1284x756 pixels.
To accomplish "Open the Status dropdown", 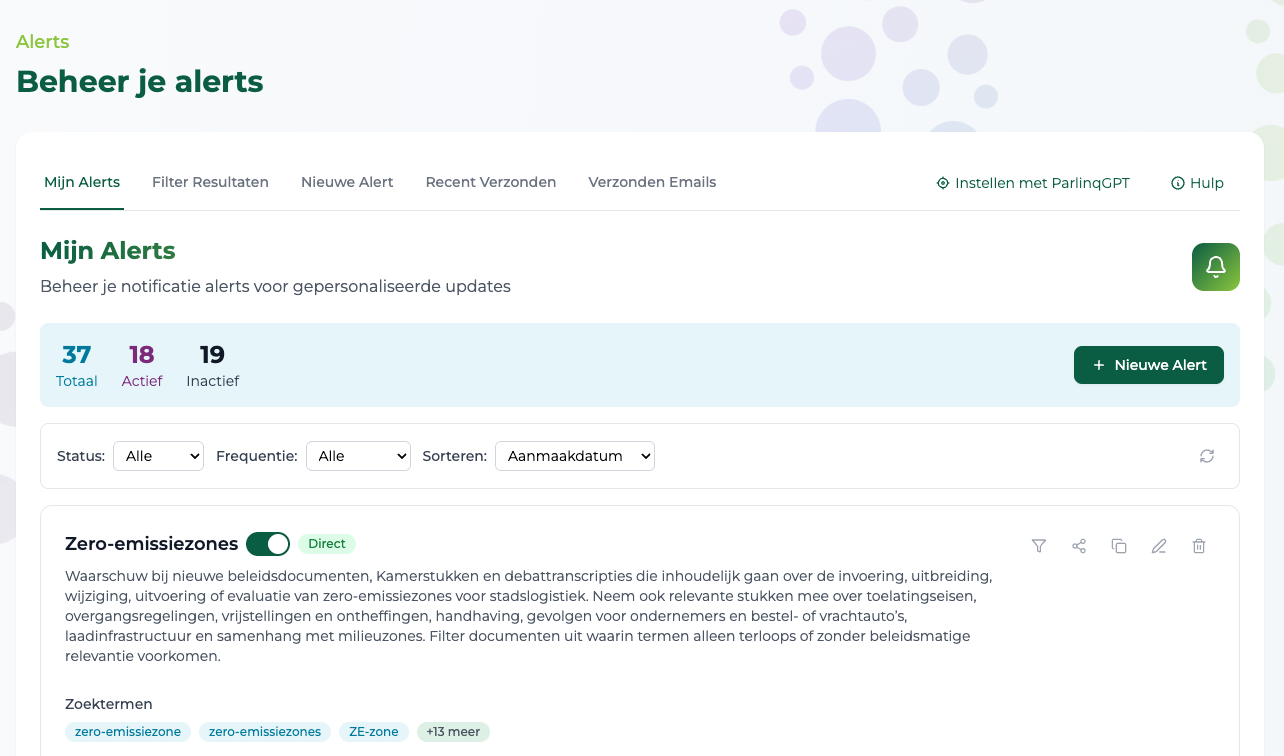I will tap(158, 456).
